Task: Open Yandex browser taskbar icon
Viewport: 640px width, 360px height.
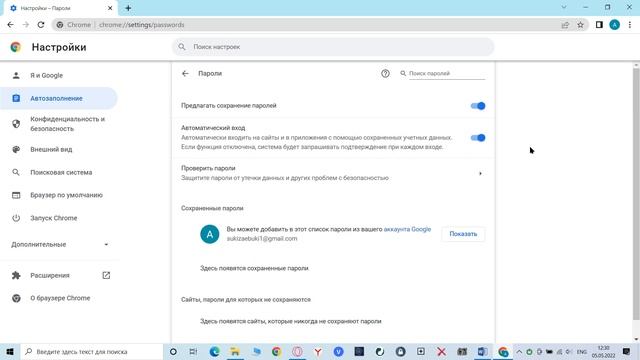Action: 318,351
